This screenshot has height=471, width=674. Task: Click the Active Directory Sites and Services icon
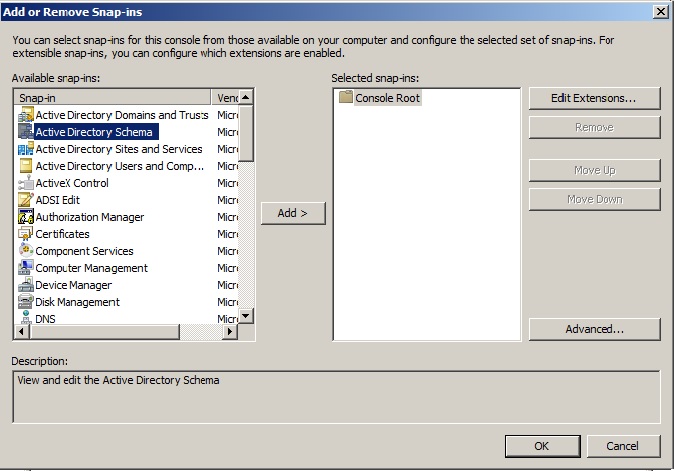pyautogui.click(x=26, y=149)
